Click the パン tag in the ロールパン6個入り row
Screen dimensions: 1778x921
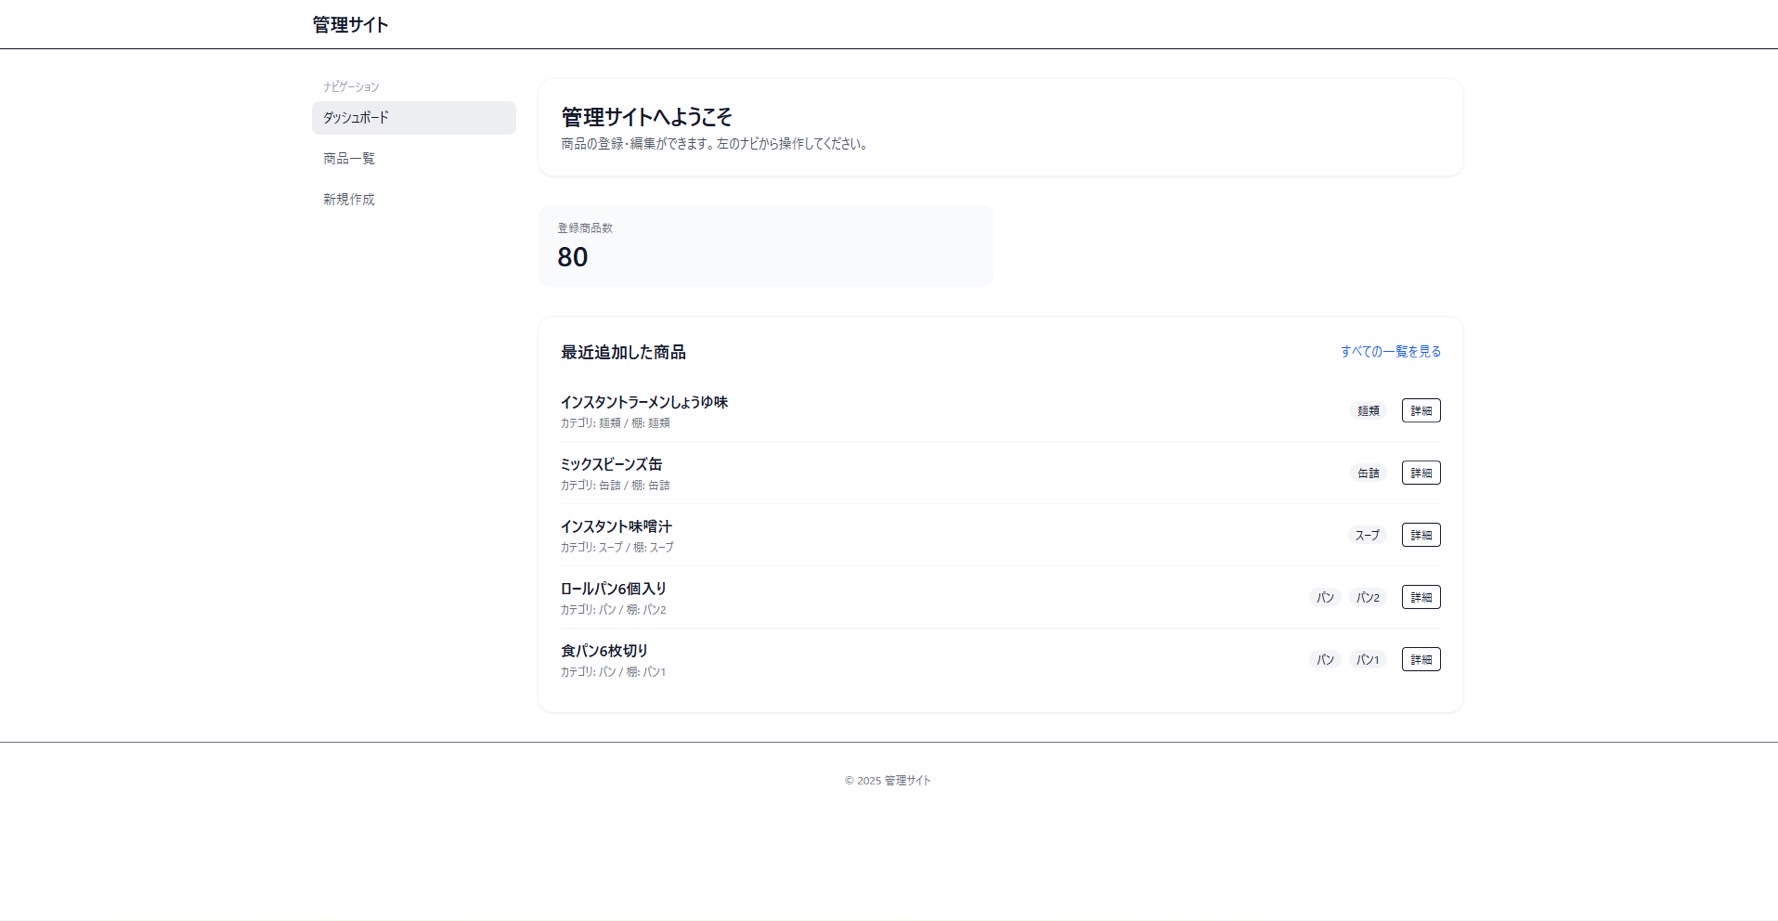[x=1324, y=597]
